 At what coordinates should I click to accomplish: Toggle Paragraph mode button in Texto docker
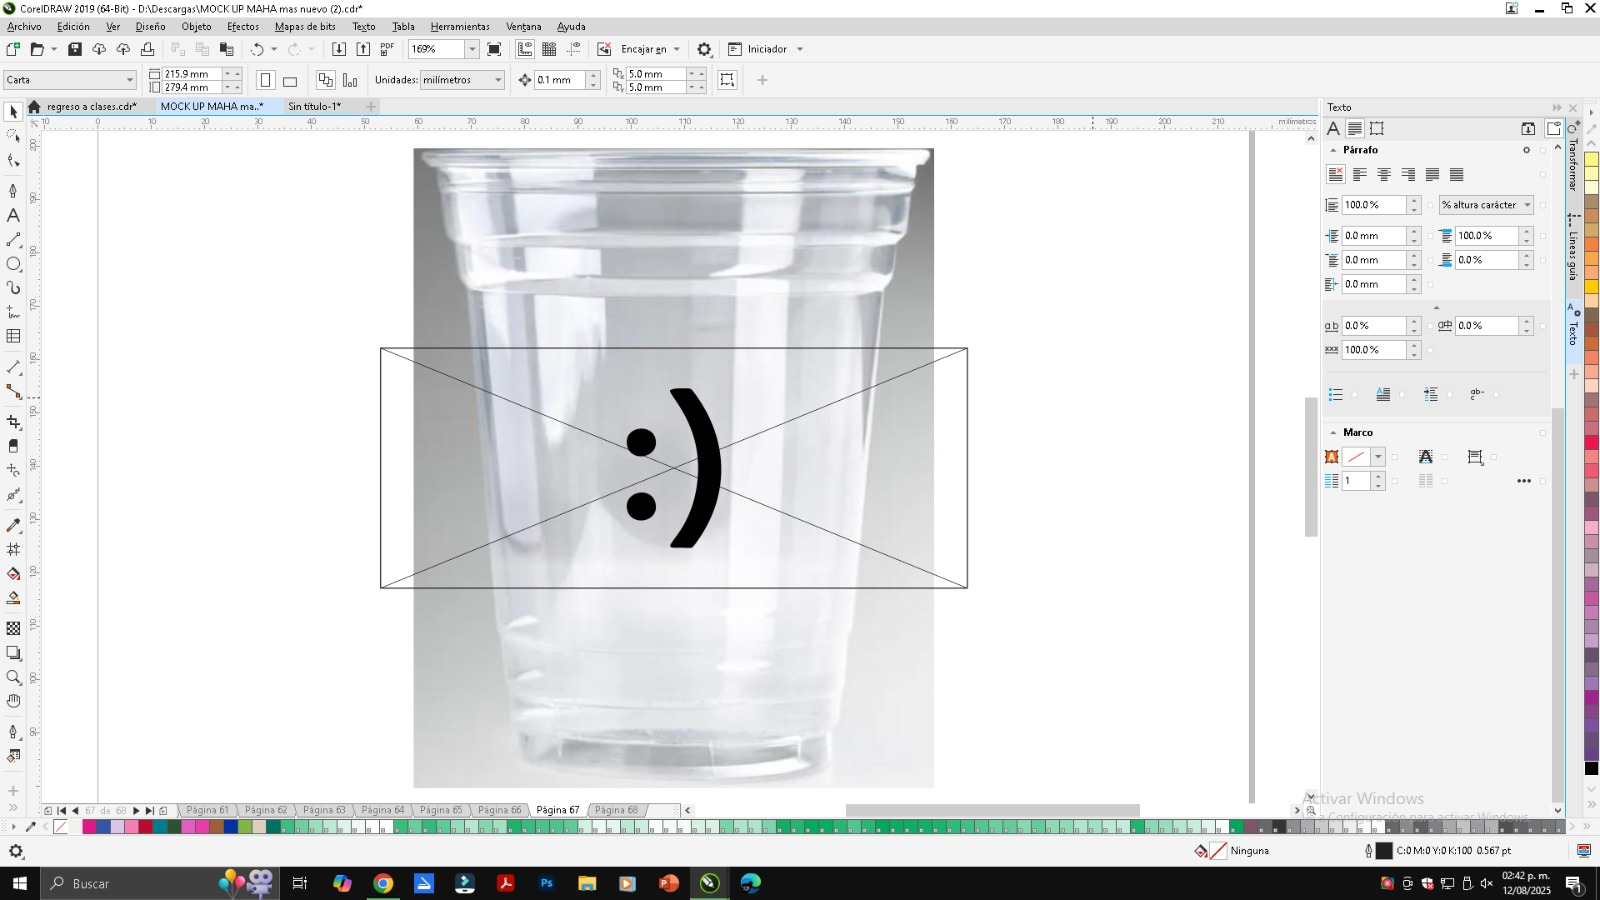click(x=1355, y=128)
